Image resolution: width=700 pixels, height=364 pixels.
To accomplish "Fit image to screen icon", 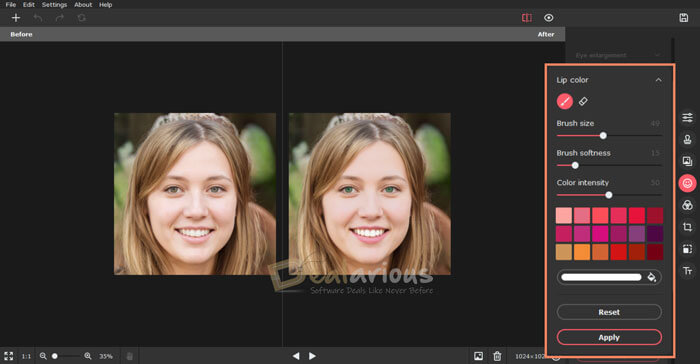I will click(8, 356).
